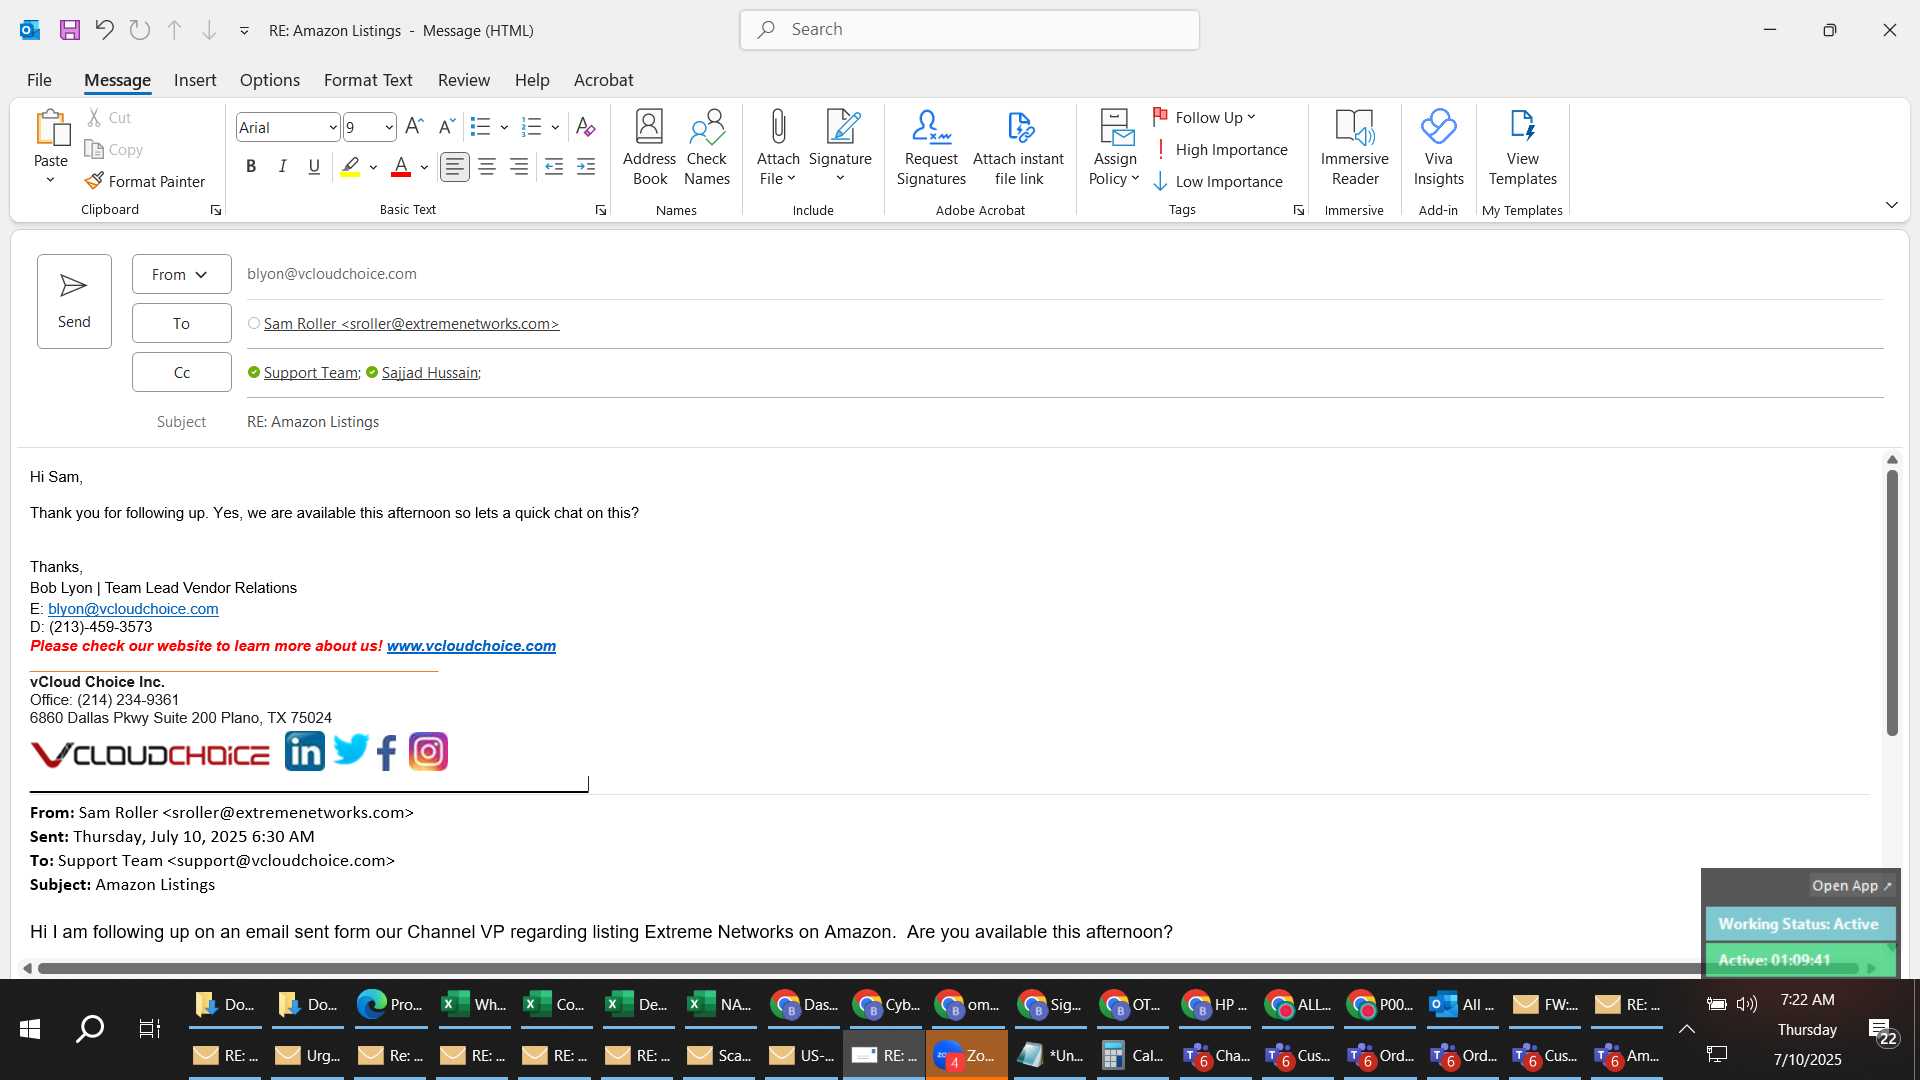Open the Arial font name dropdown
Image resolution: width=1920 pixels, height=1080 pixels.
(333, 128)
